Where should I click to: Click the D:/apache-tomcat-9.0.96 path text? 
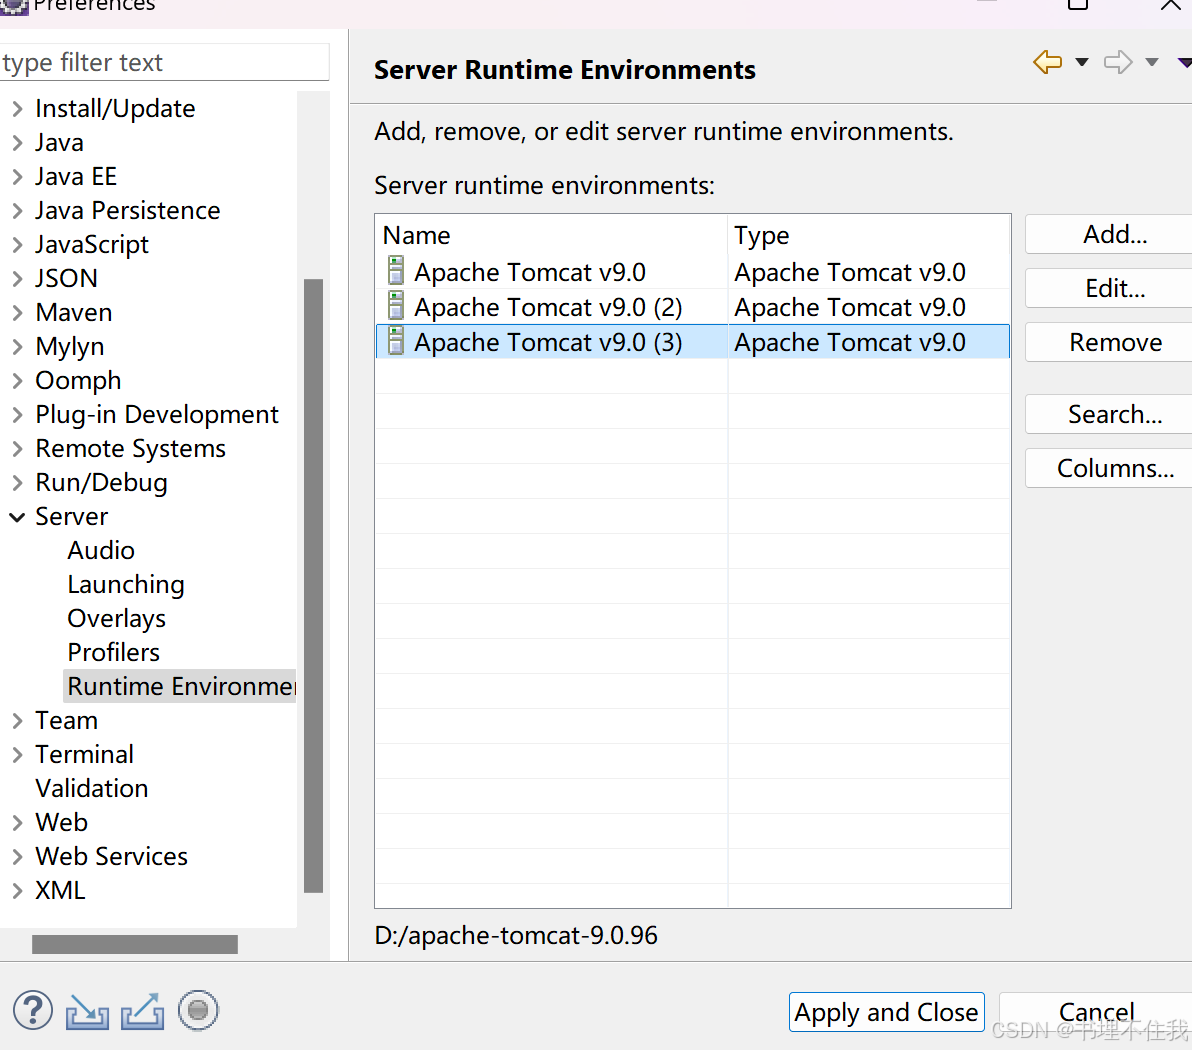point(515,935)
